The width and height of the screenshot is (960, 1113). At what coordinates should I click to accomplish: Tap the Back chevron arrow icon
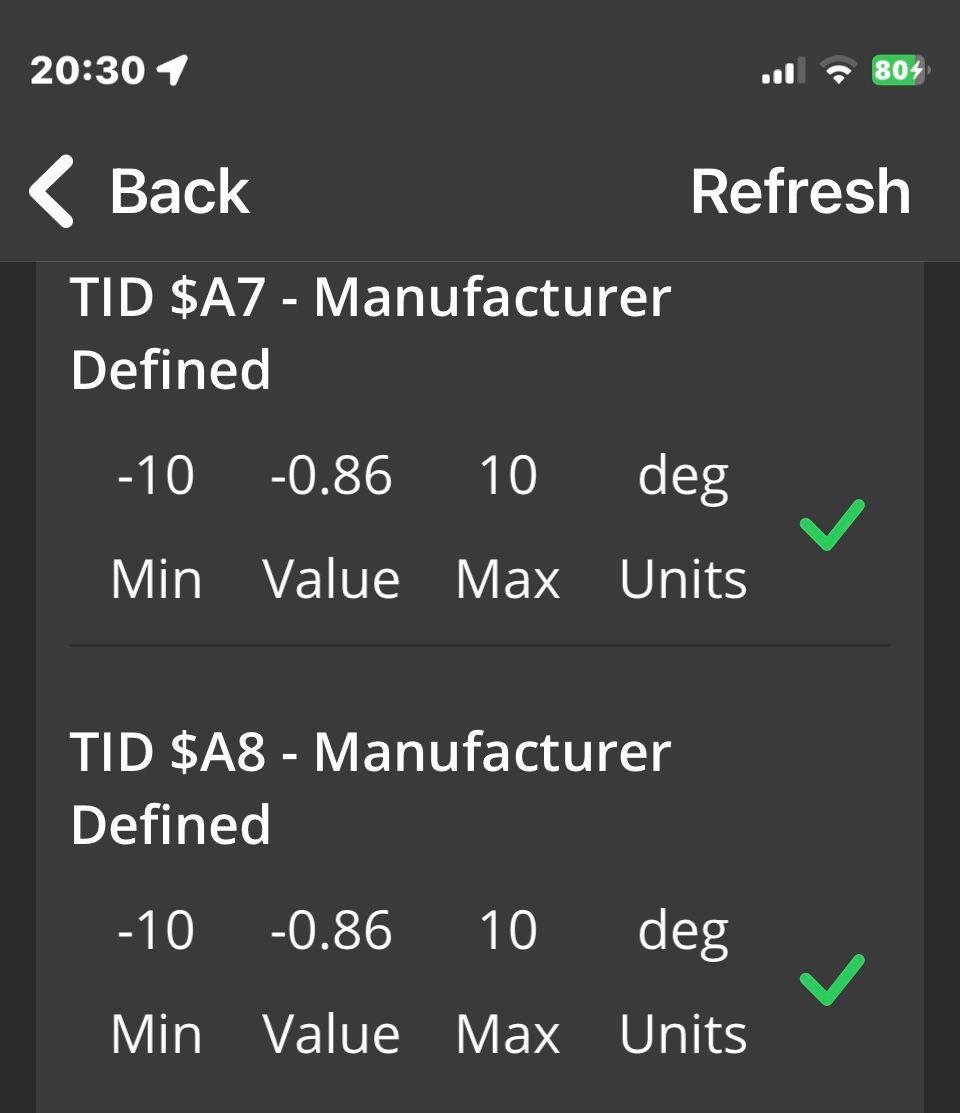(52, 191)
